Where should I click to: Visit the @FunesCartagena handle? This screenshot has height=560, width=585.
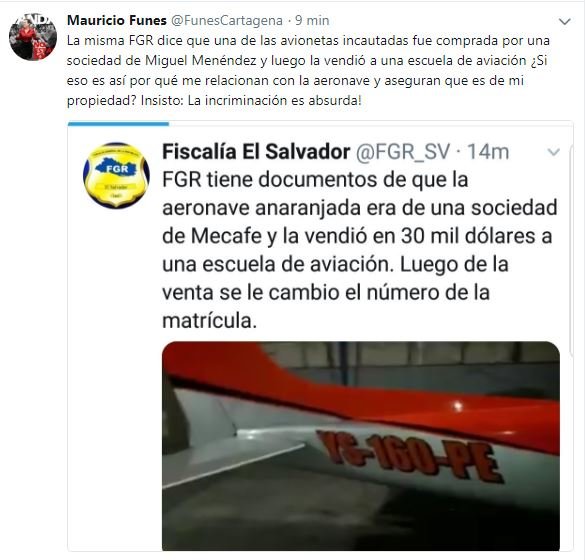pos(227,20)
